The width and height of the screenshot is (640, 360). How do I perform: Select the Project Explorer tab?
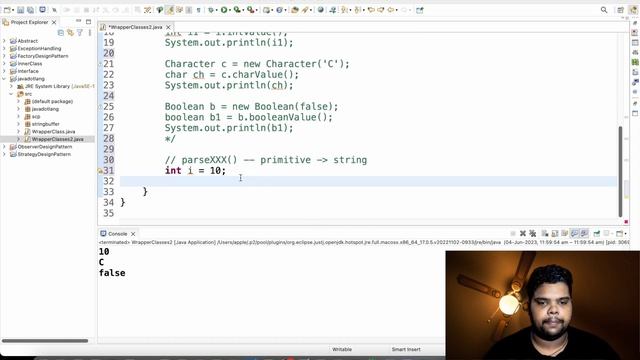coord(29,22)
